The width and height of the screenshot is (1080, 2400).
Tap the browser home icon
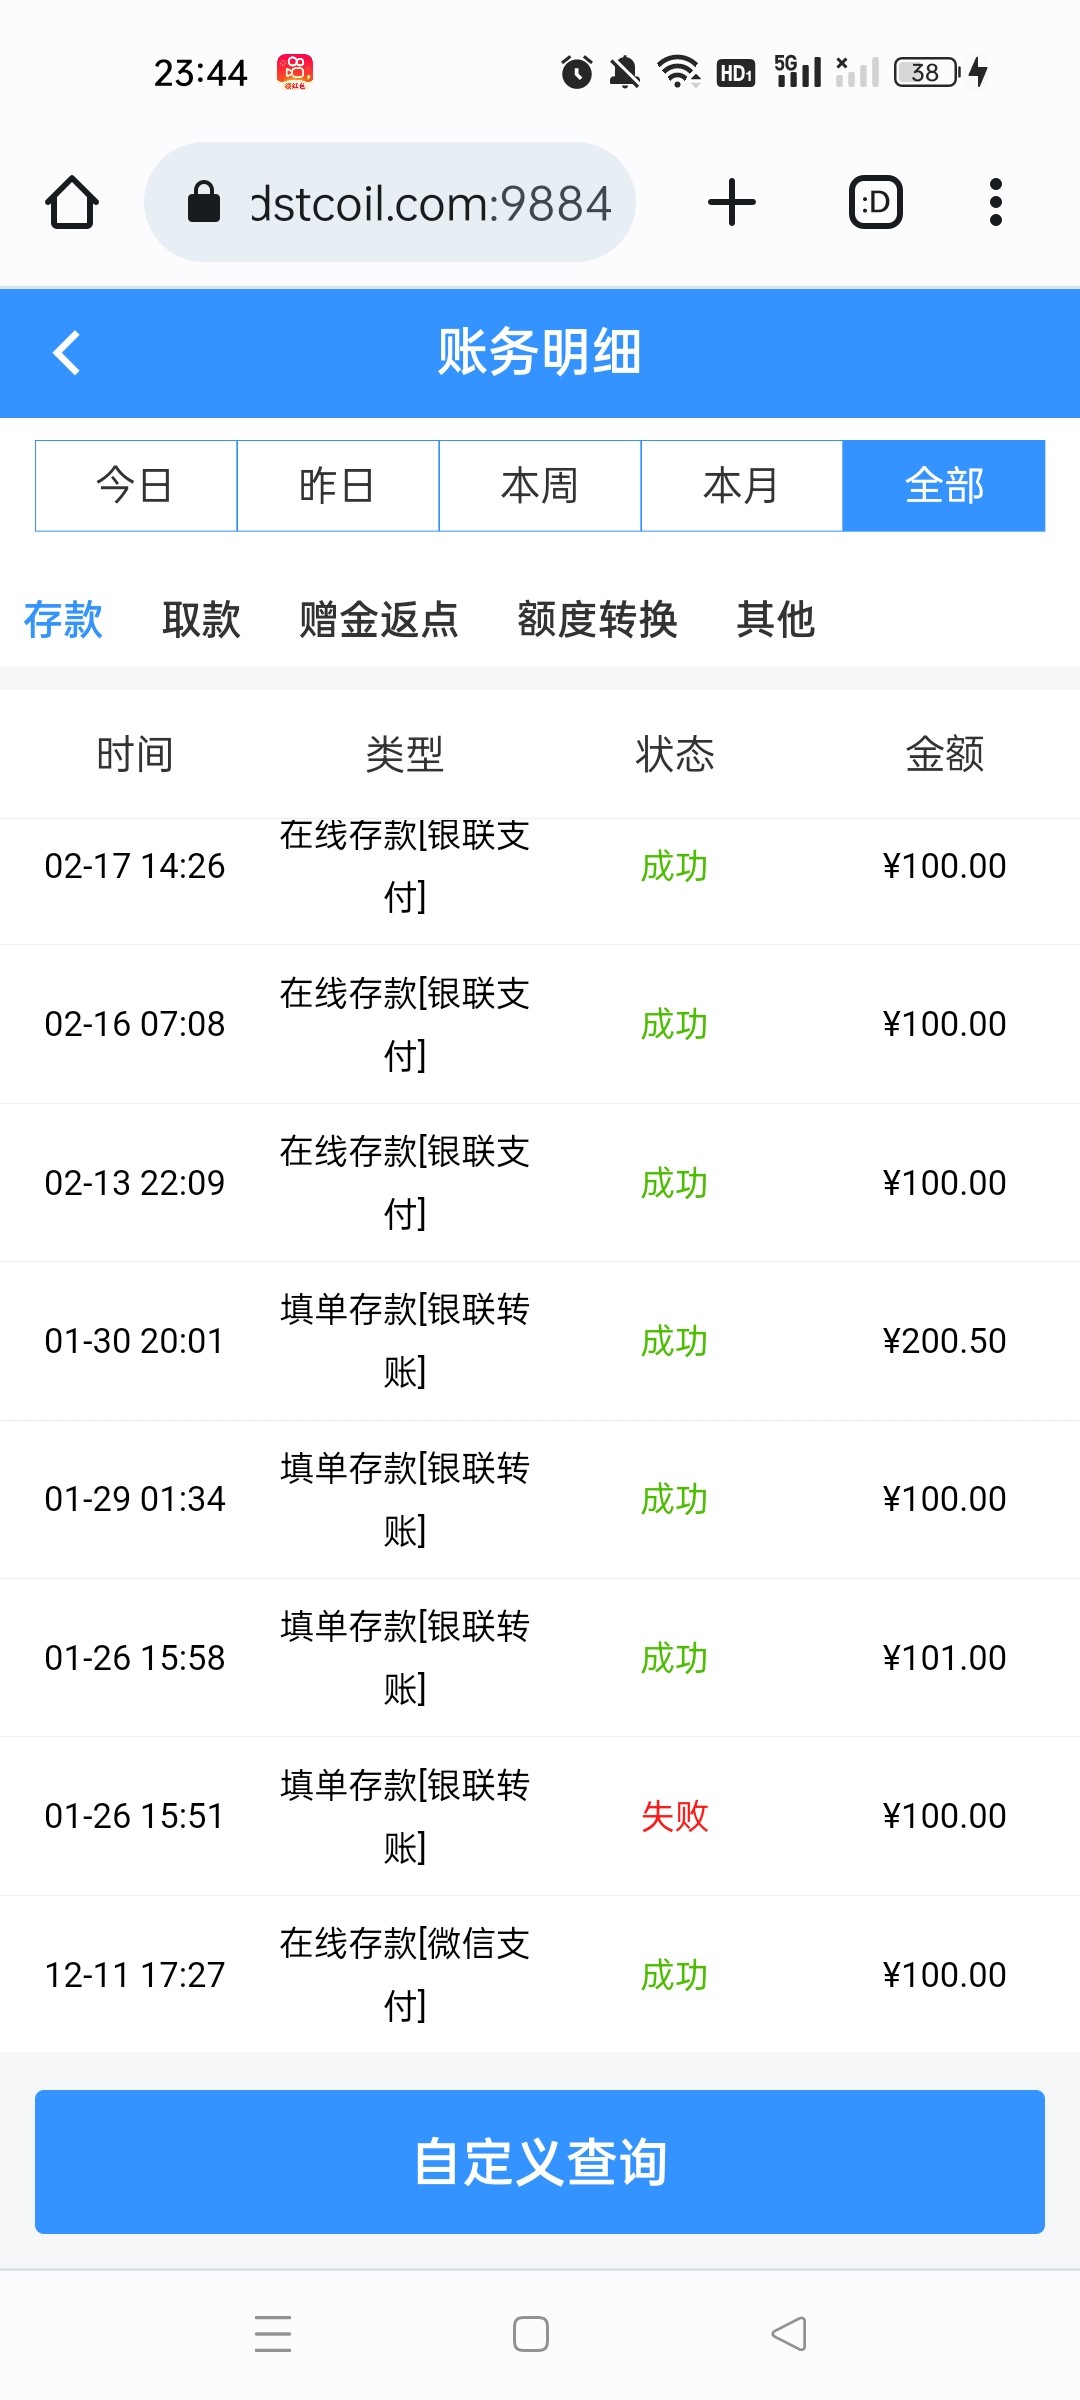pos(72,203)
